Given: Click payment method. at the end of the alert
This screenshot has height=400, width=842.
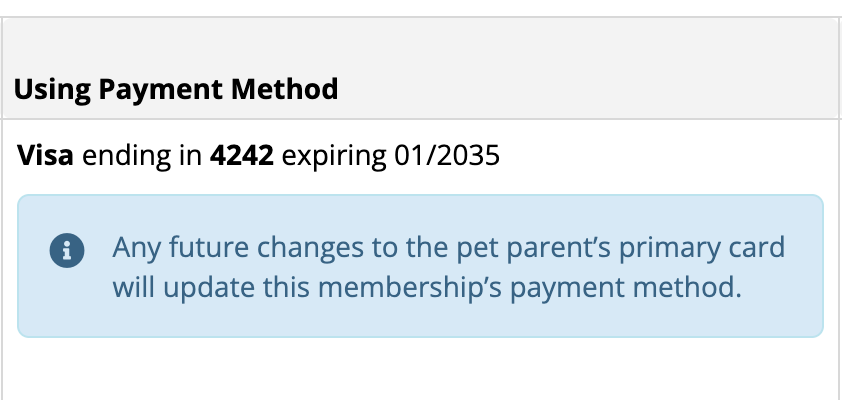Looking at the screenshot, I should tap(626, 288).
